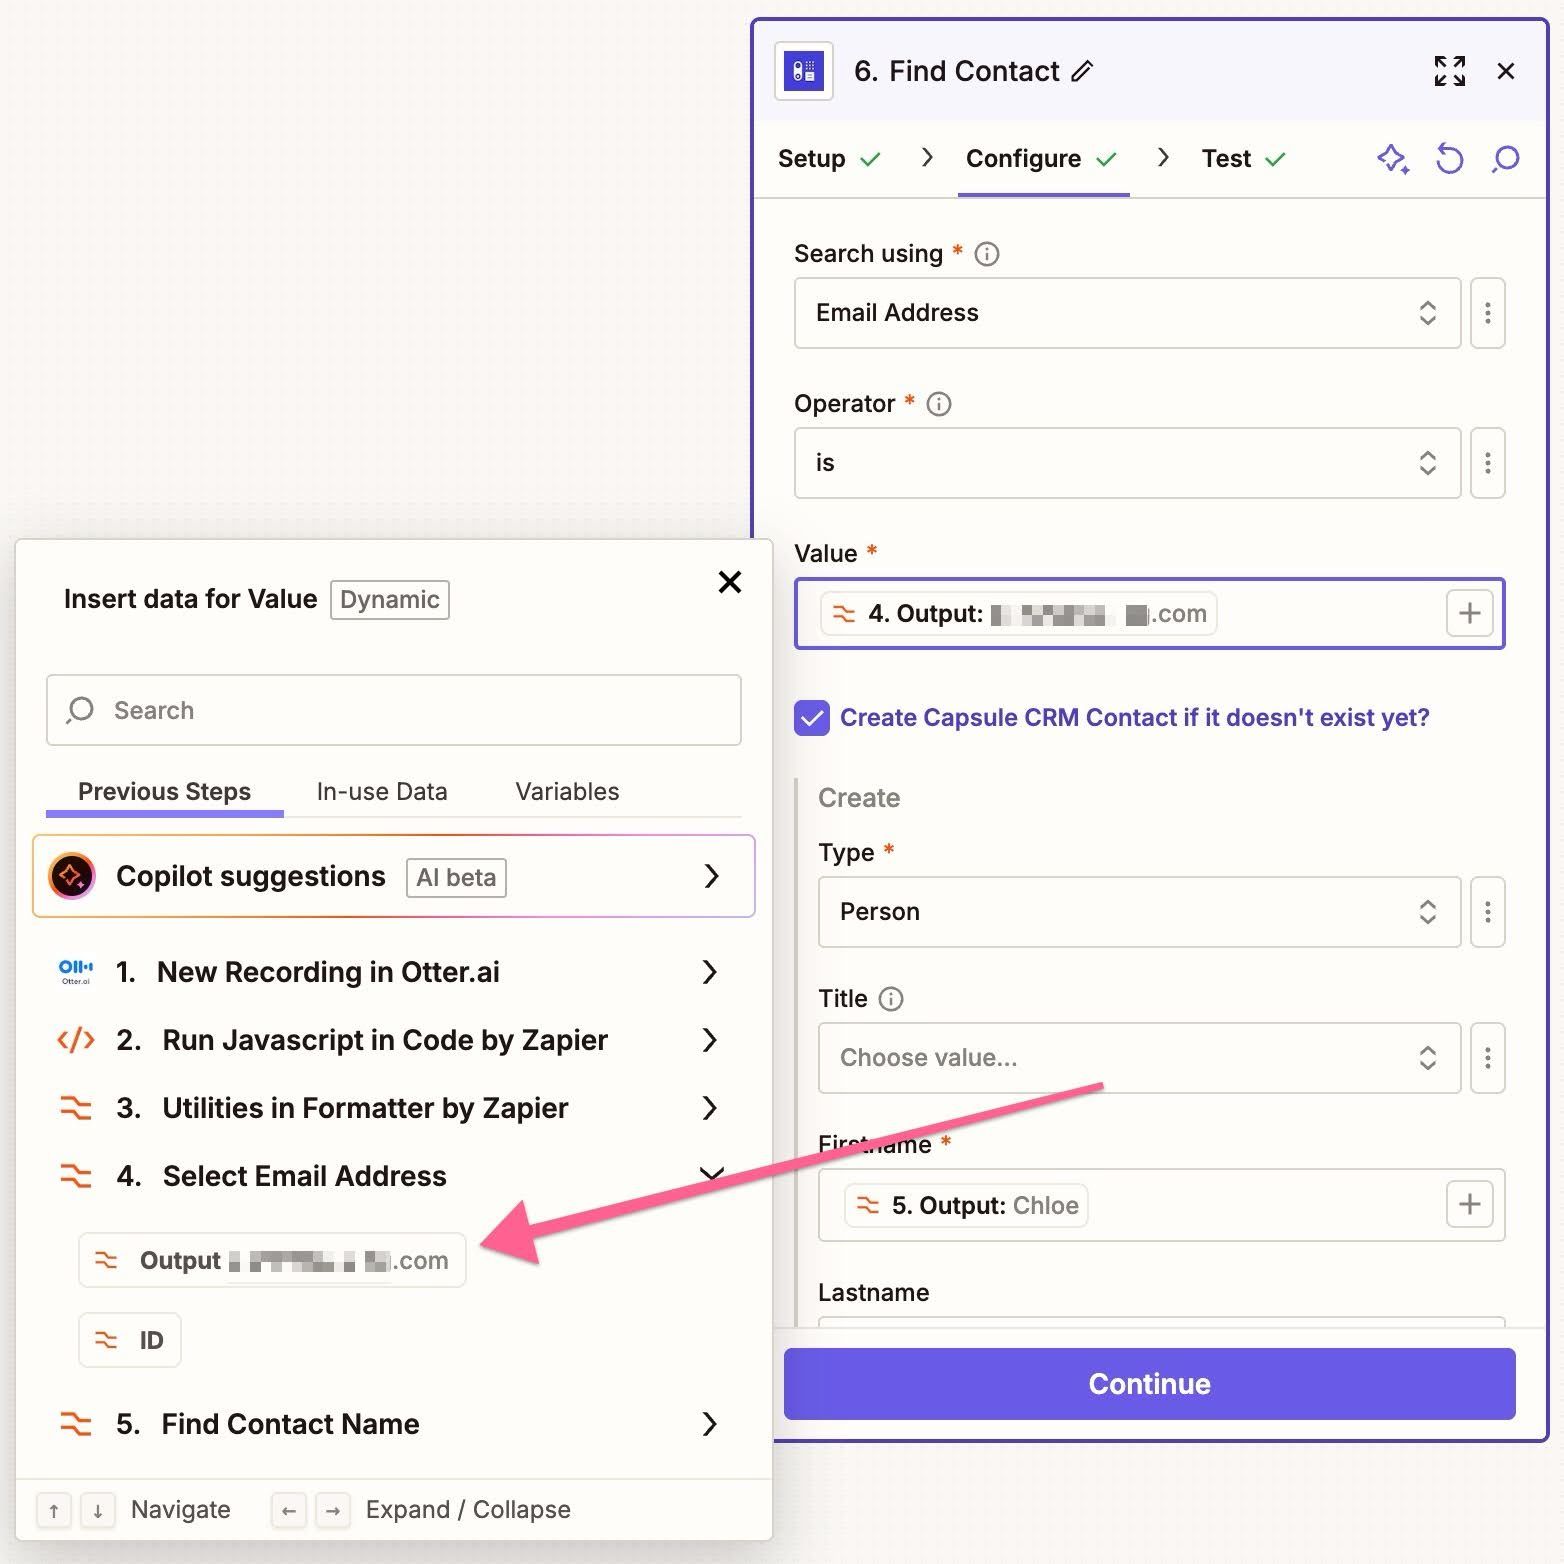Viewport: 1564px width, 1564px height.
Task: Expand step 5 Find Contact Name
Action: 710,1423
